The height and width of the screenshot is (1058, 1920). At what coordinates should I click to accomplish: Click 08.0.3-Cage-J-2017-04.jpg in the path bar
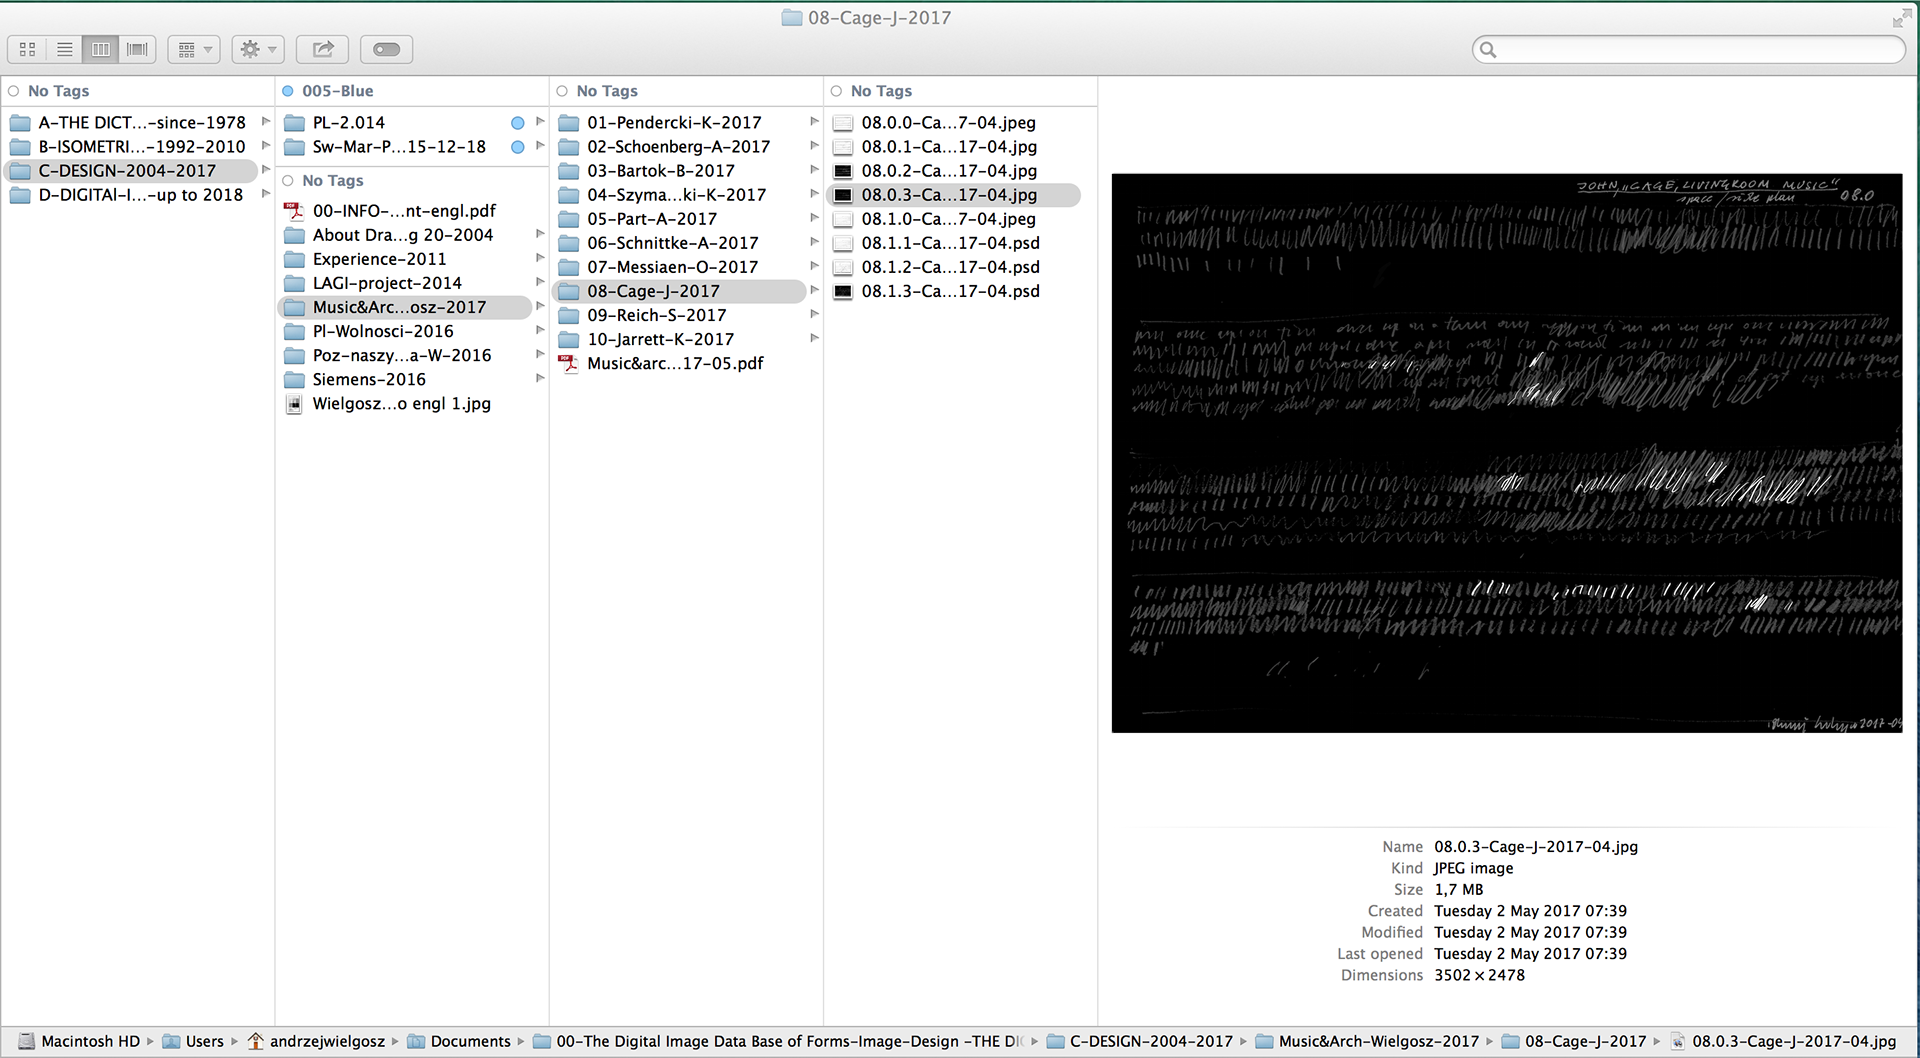[1783, 1041]
